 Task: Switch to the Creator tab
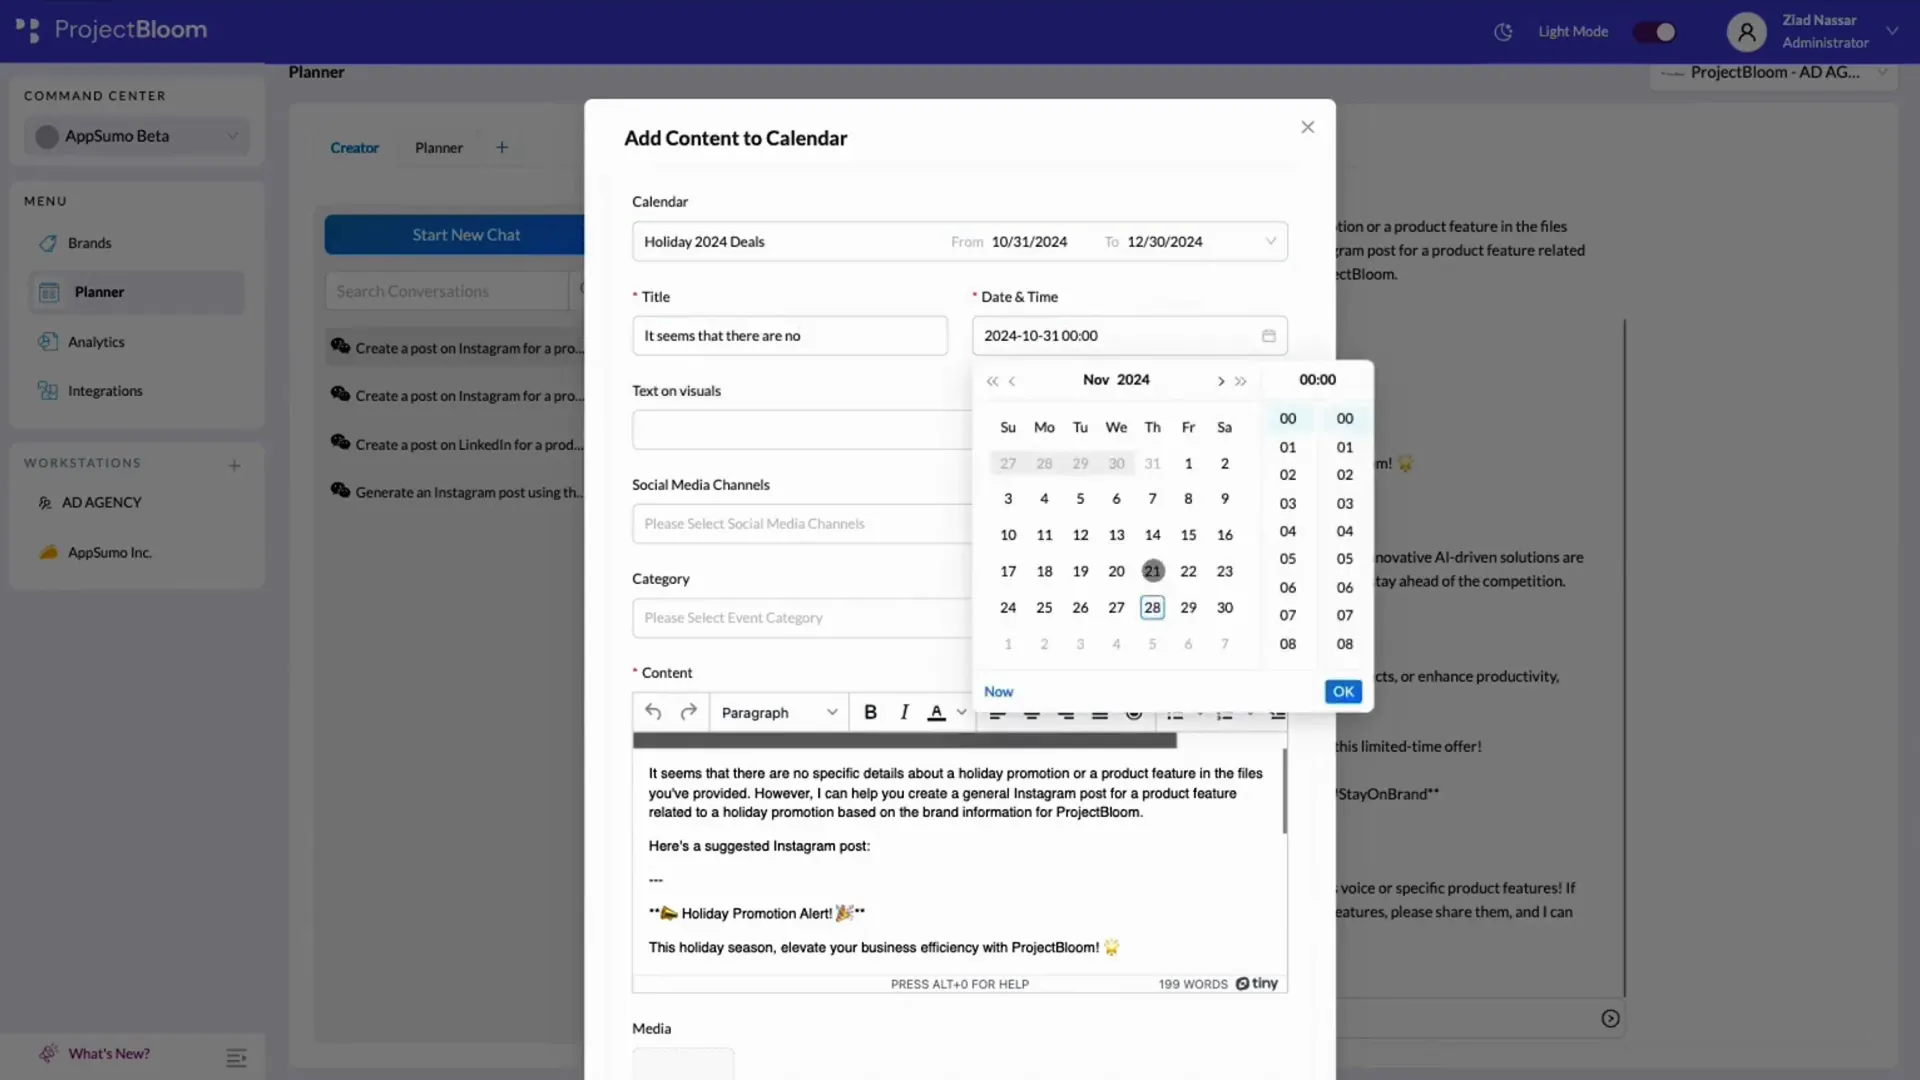click(354, 148)
